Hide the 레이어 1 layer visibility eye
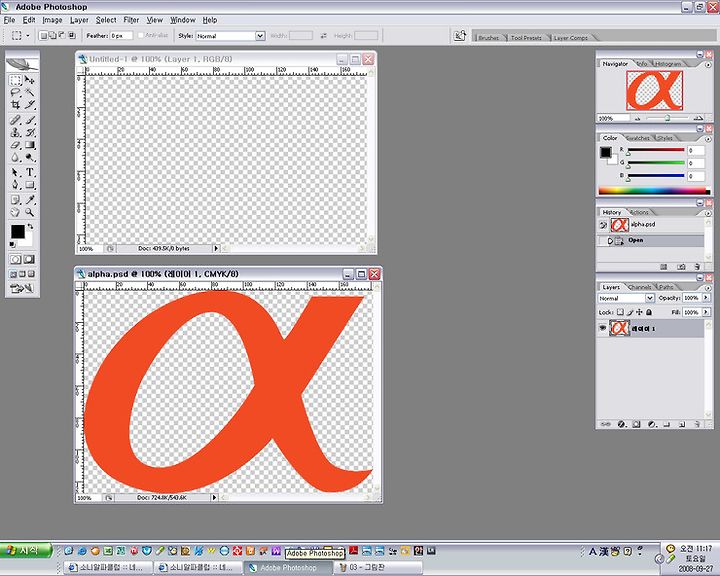This screenshot has width=720, height=576. [602, 328]
